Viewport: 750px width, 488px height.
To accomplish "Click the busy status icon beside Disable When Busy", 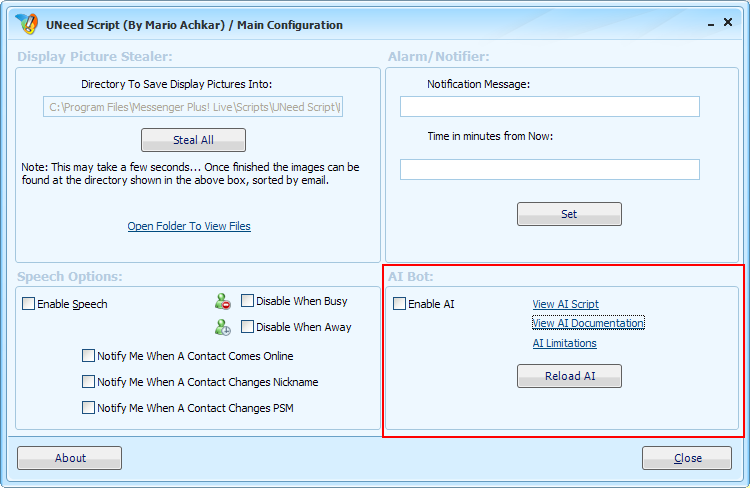I will click(x=222, y=301).
